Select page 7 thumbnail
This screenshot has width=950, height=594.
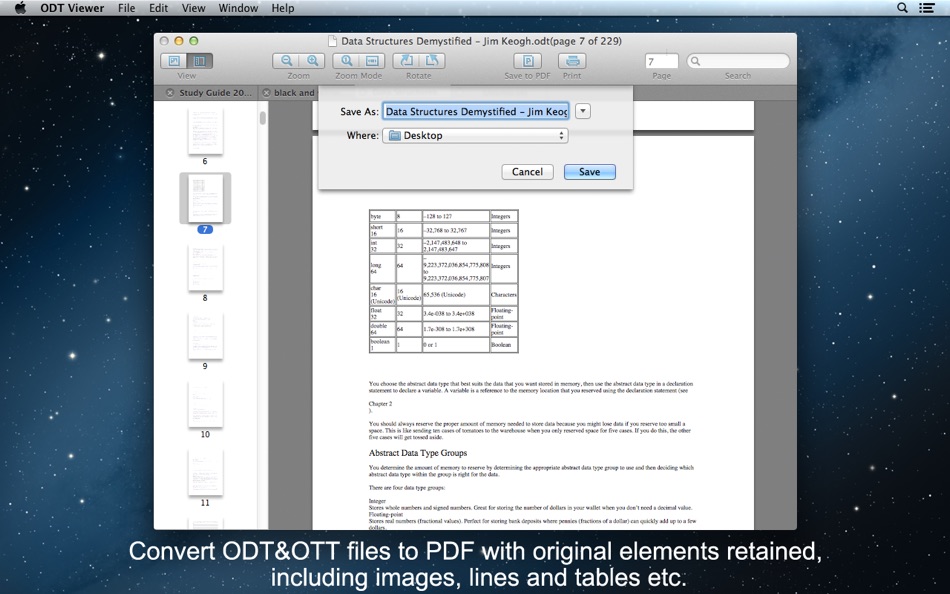tap(205, 199)
